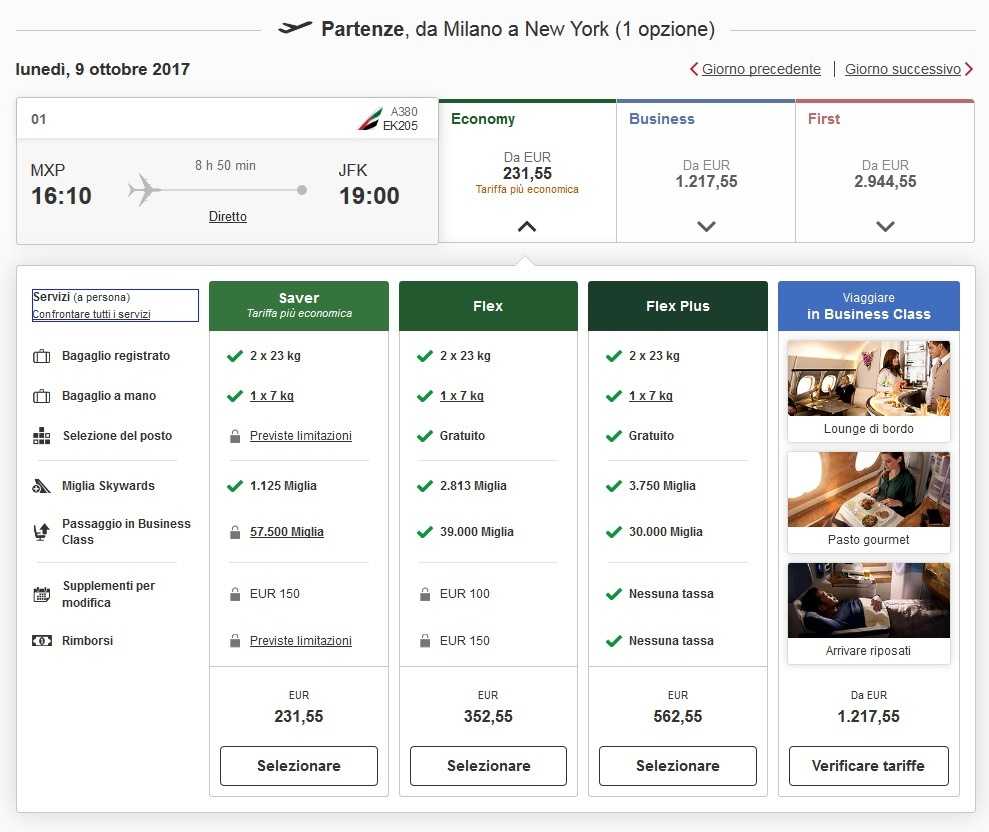
Task: Click the checkmark beside Saver 2 x 23 kg
Action: pyautogui.click(x=235, y=356)
